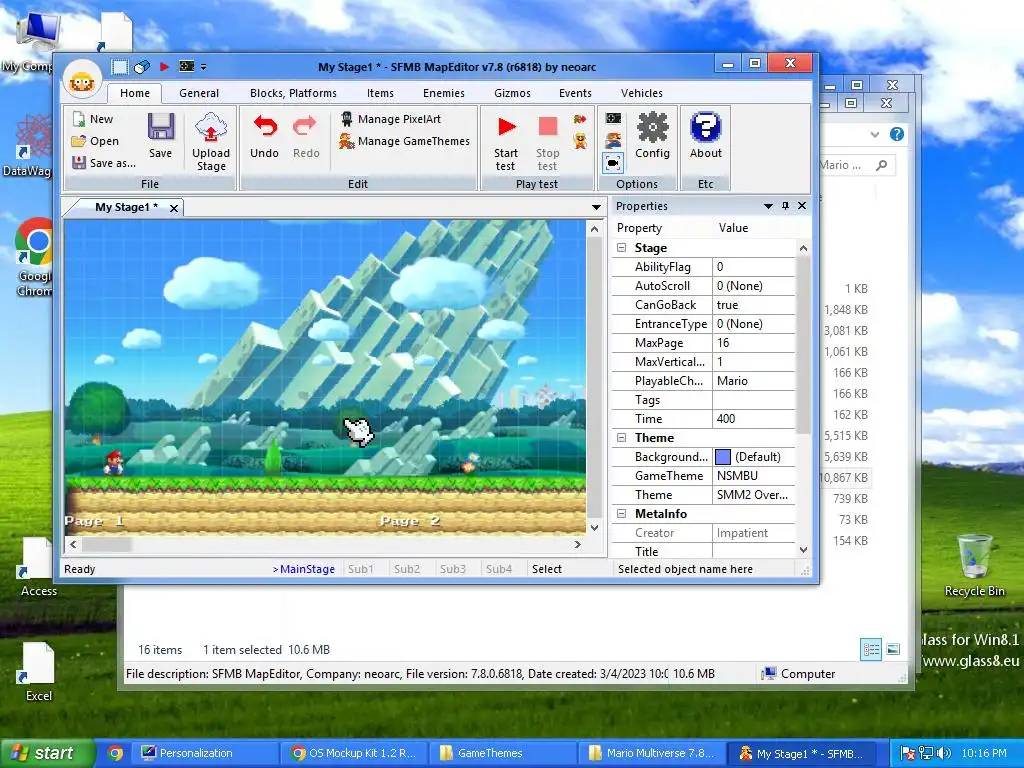Click the Redo arrow

306,136
